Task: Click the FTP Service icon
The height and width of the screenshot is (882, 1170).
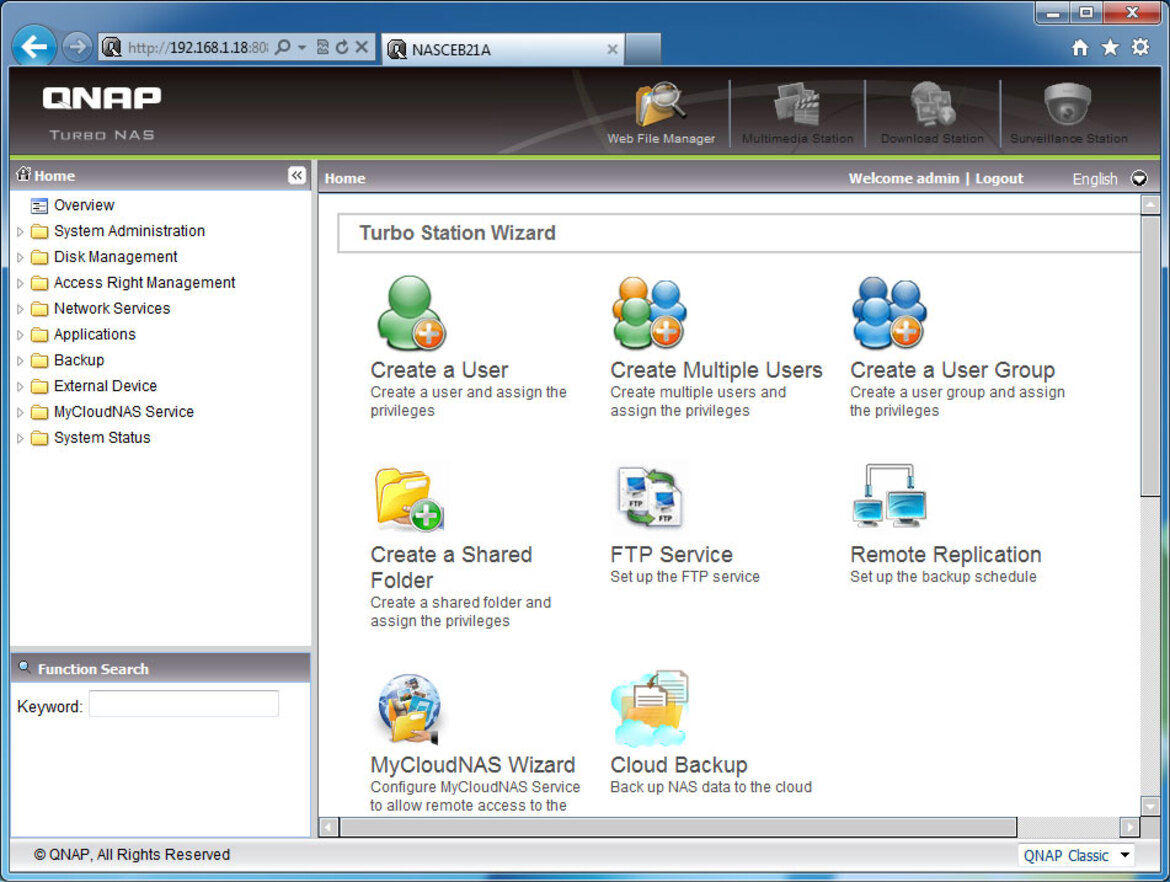Action: point(648,497)
